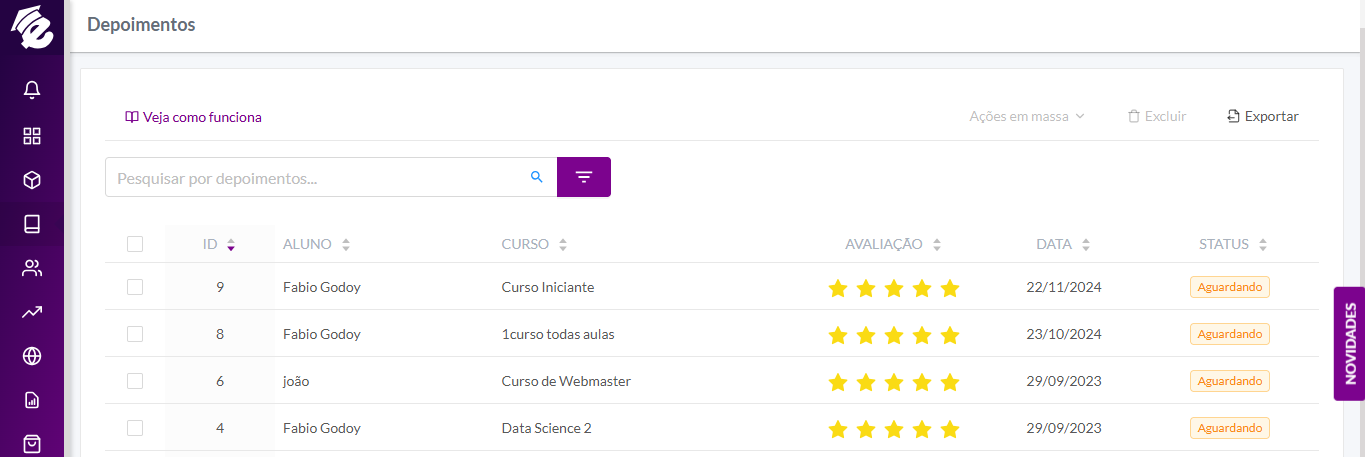This screenshot has height=457, width=1365.
Task: Click the search magnifier icon
Action: pos(537,177)
